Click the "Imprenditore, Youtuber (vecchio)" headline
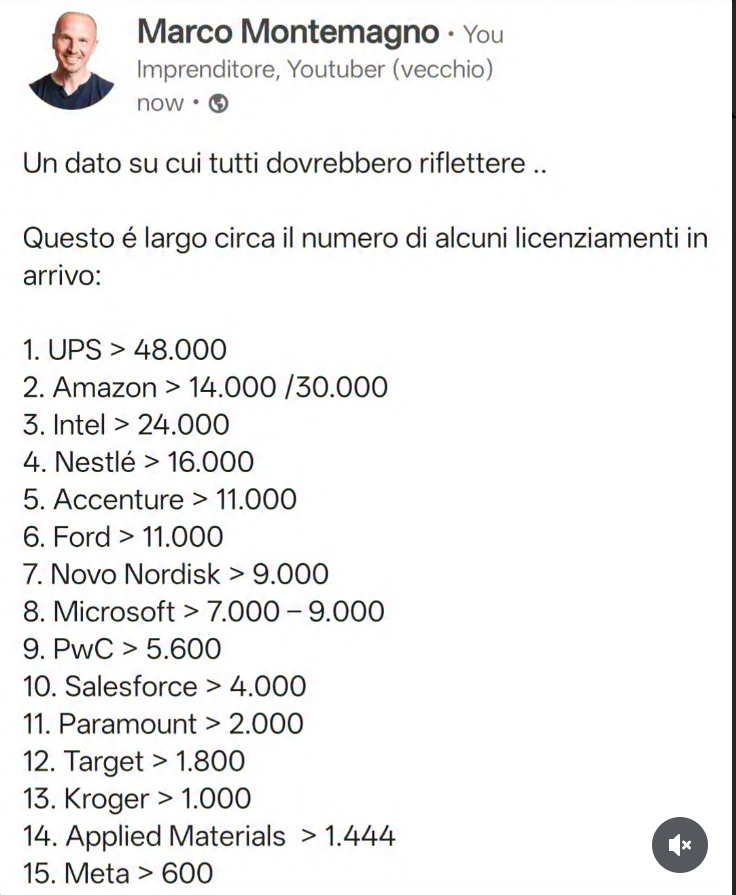 pyautogui.click(x=314, y=70)
